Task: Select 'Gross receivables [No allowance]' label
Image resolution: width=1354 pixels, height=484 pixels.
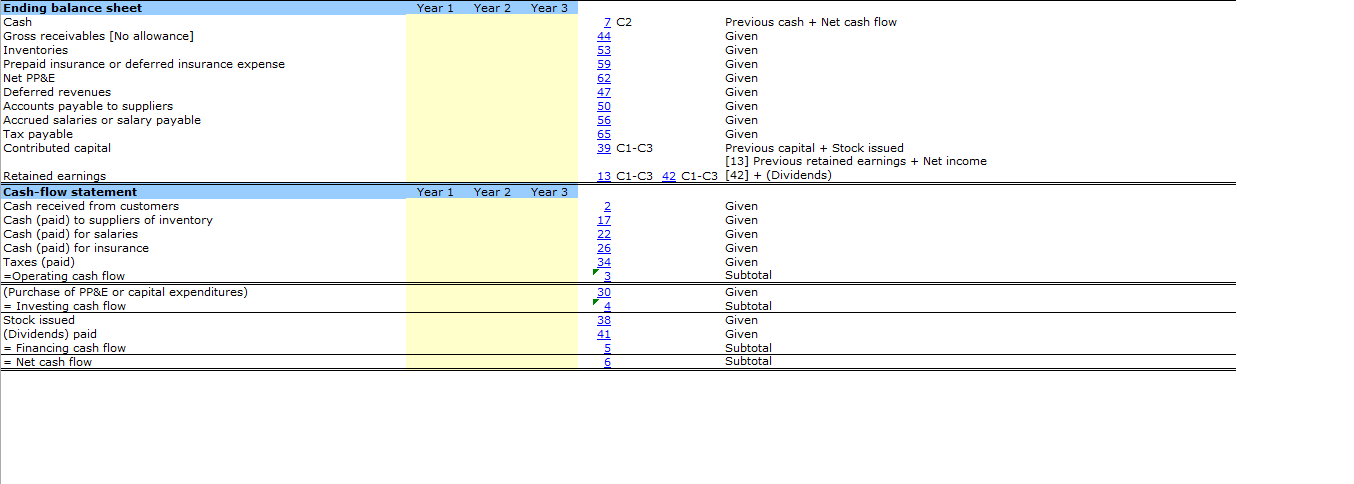Action: click(x=99, y=36)
